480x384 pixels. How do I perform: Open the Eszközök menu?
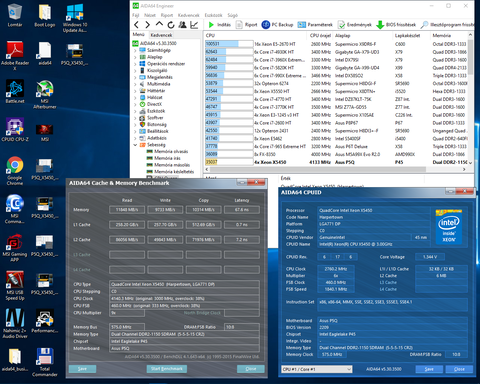(x=213, y=15)
